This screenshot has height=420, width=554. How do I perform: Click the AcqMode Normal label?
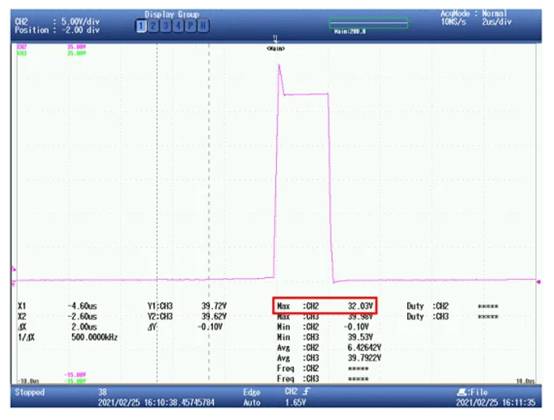[474, 13]
